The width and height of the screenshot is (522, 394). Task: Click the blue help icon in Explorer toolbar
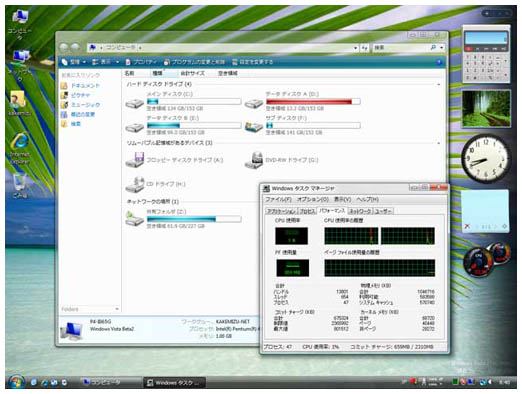pos(439,62)
